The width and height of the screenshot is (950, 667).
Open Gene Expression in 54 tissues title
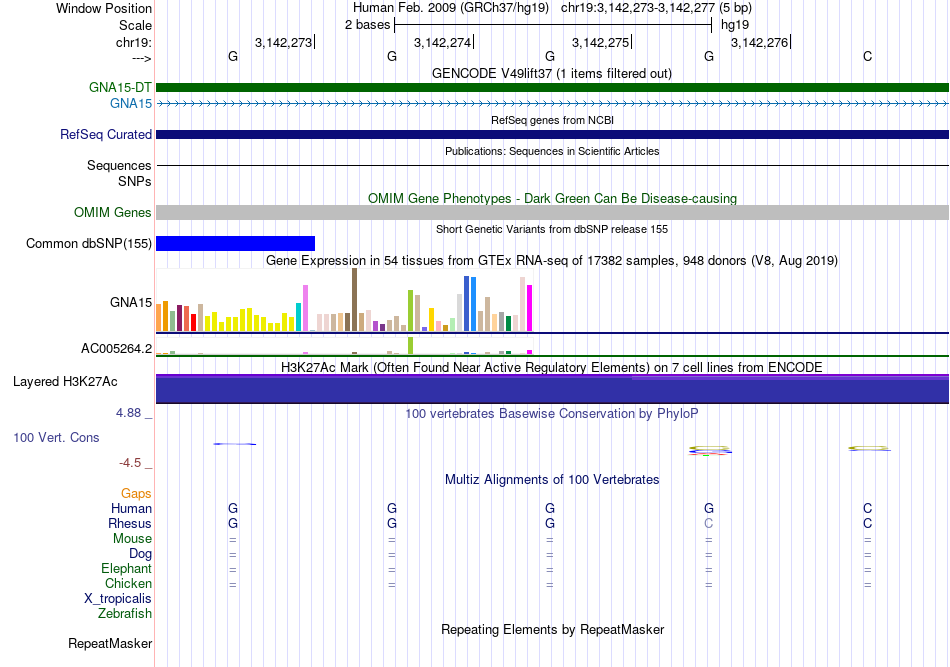552,260
